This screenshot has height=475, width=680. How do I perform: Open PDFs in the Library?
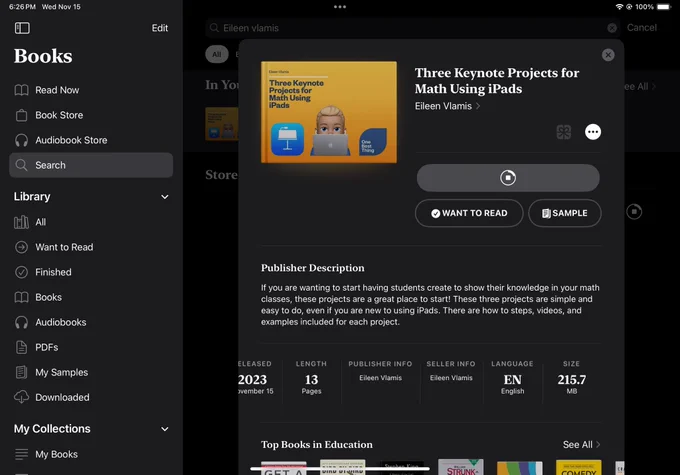pos(91,347)
